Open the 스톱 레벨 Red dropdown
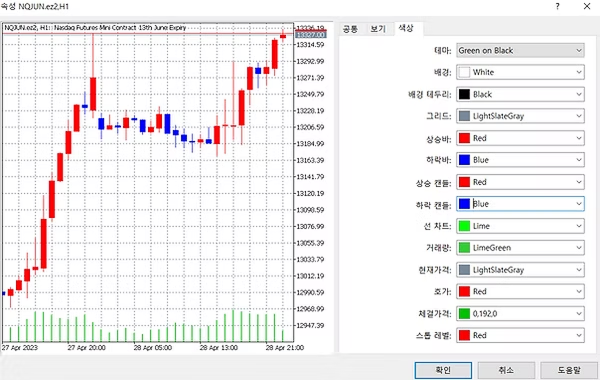Image resolution: width=600 pixels, height=380 pixels. pos(520,336)
